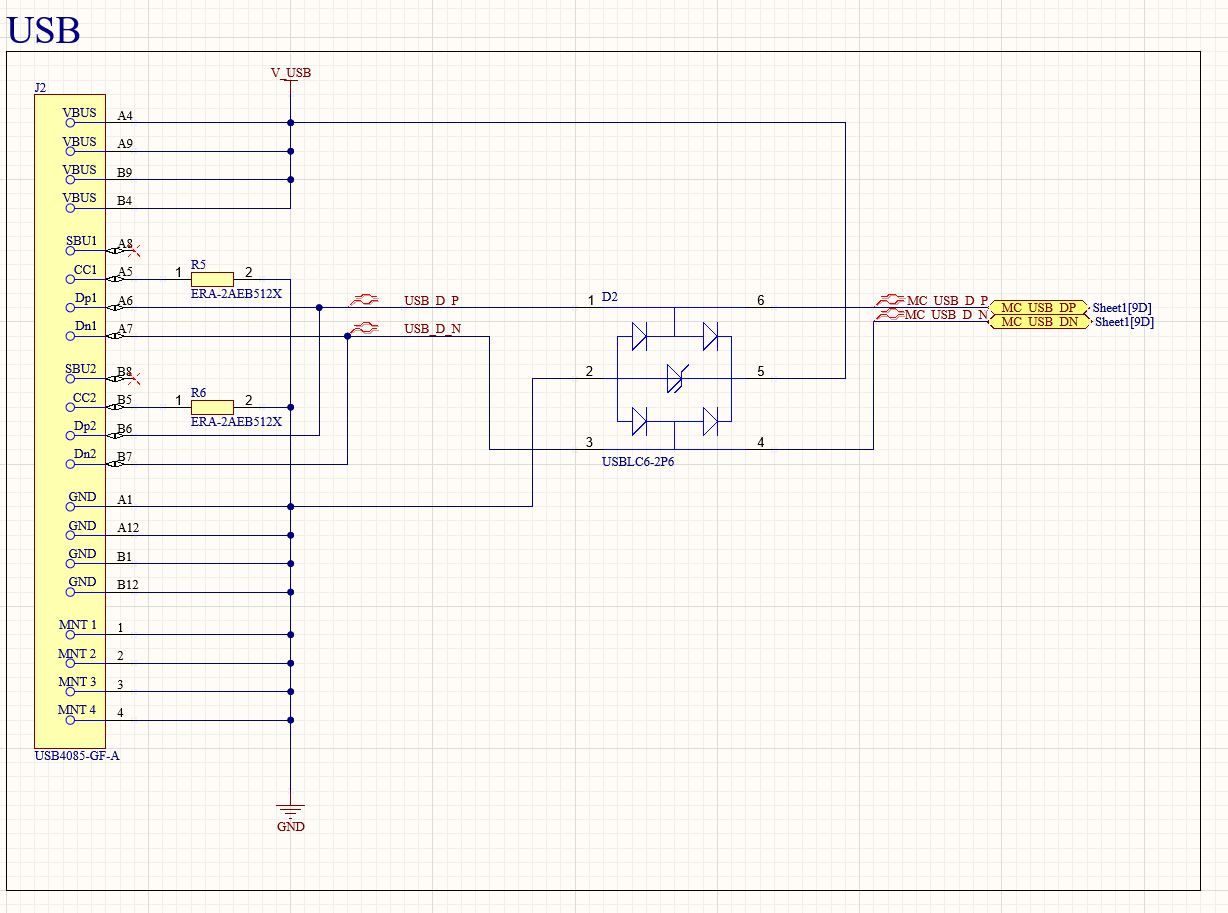Image resolution: width=1228 pixels, height=913 pixels.
Task: Click the CC1 pin on connector J2
Action: [x=84, y=271]
